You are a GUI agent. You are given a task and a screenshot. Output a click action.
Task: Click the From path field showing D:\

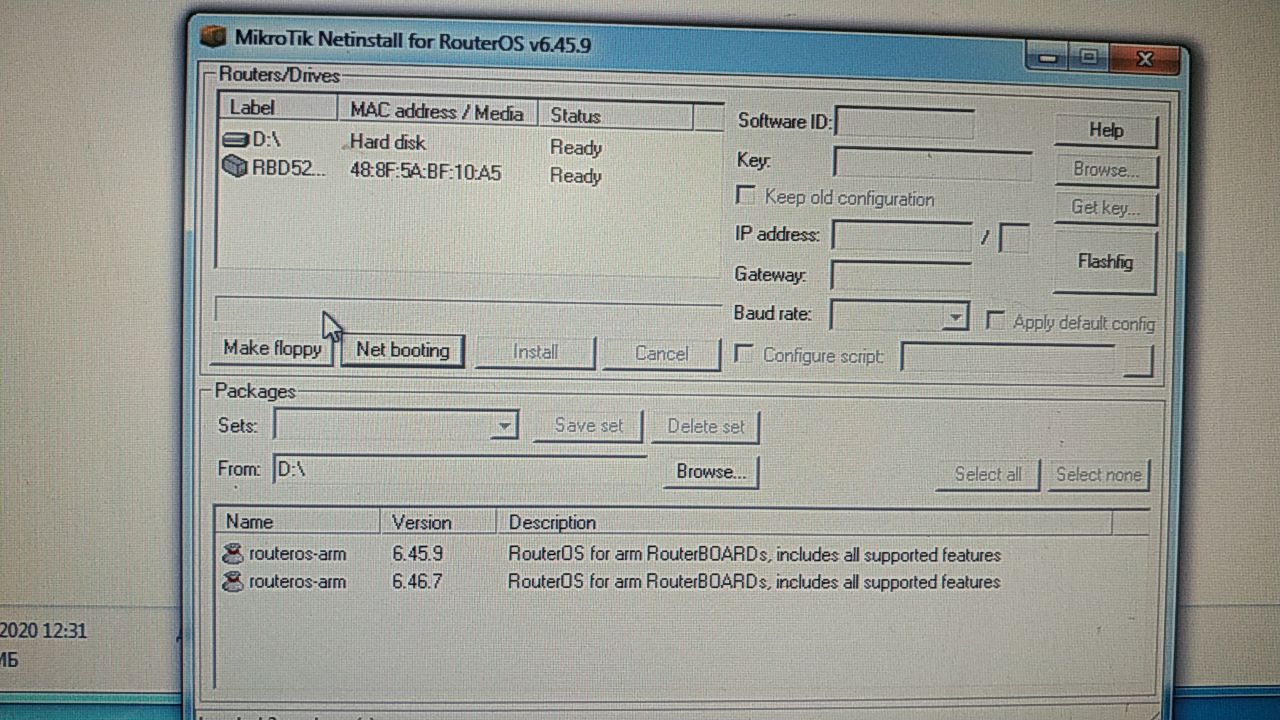point(460,469)
